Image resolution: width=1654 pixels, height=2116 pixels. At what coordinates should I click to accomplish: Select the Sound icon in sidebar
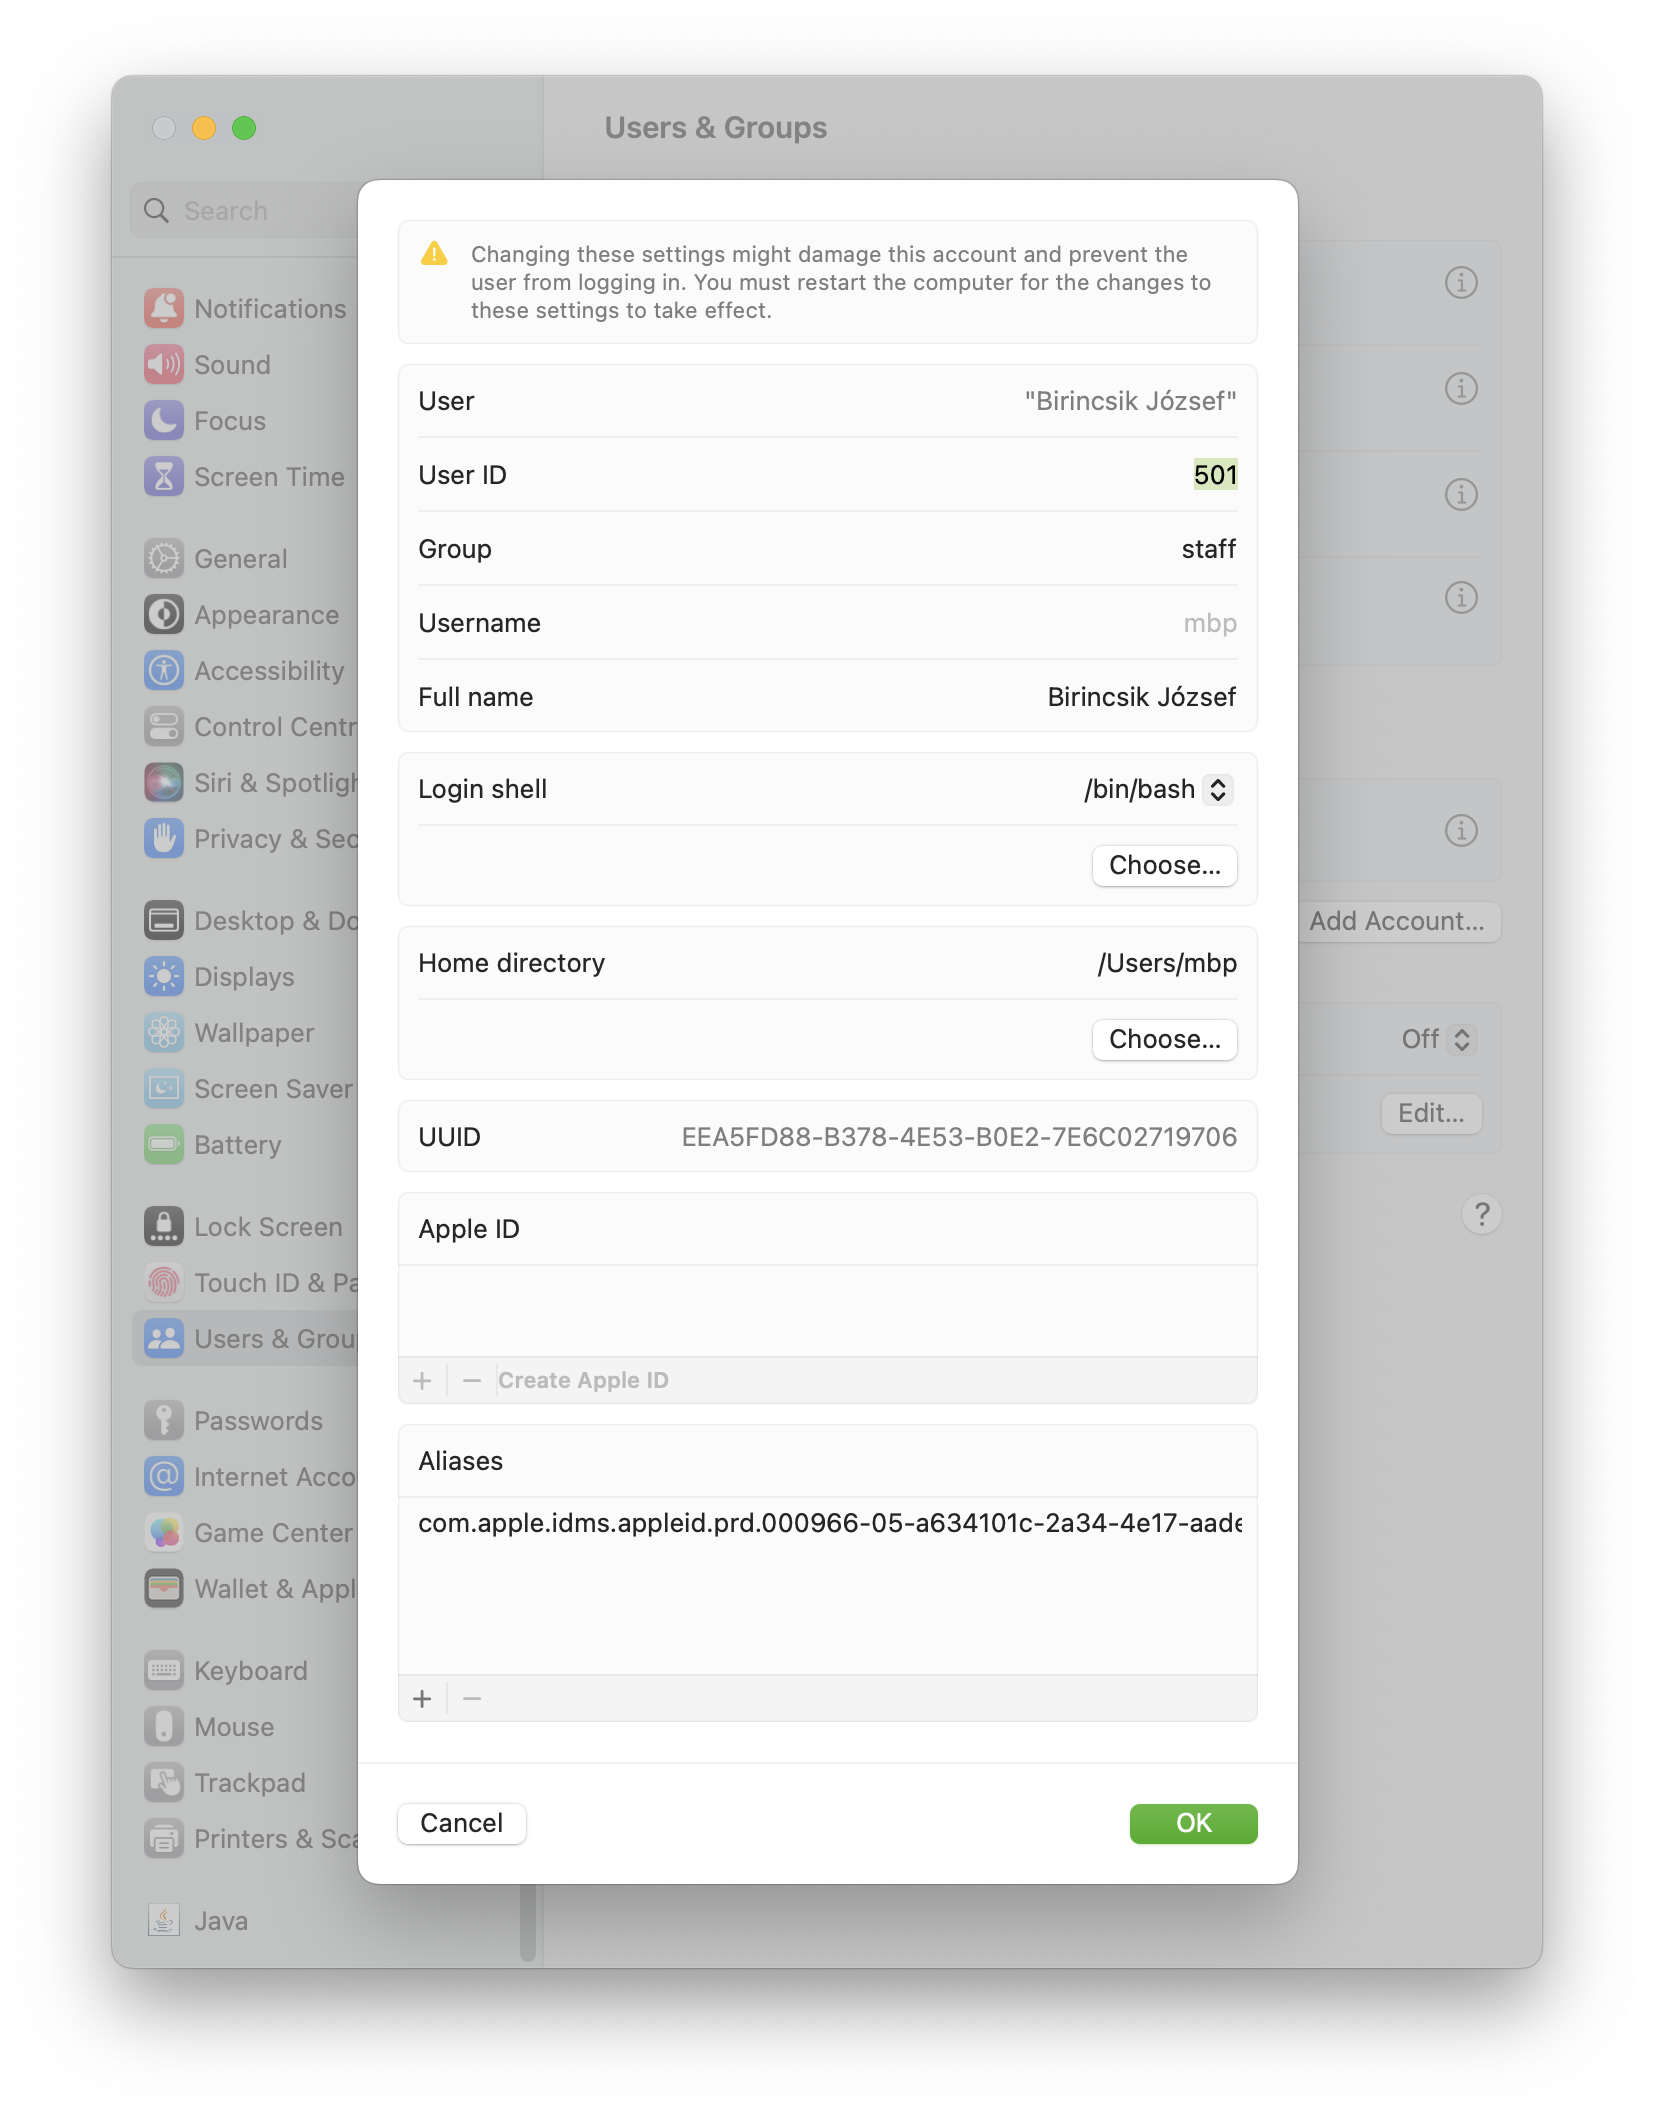point(164,365)
